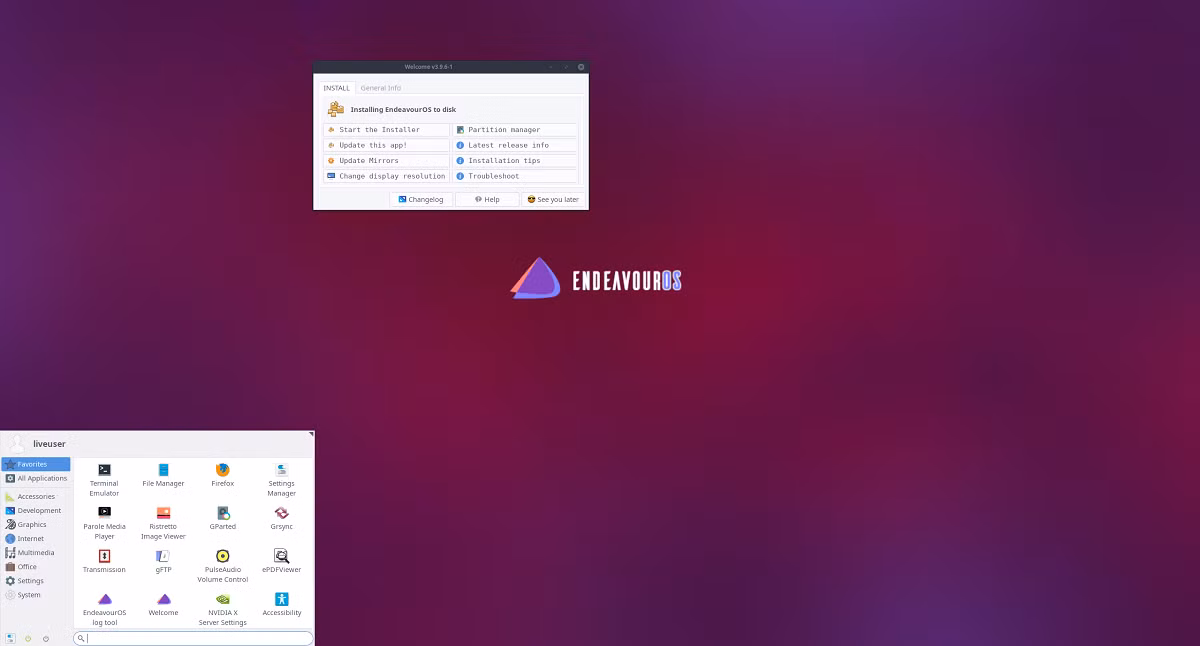This screenshot has width=1200, height=646.
Task: Launch the Firefox browser
Action: (222, 475)
